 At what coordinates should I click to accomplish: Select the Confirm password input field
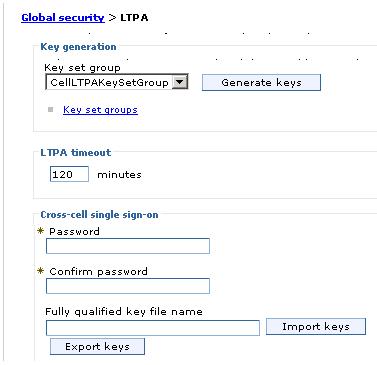[128, 286]
